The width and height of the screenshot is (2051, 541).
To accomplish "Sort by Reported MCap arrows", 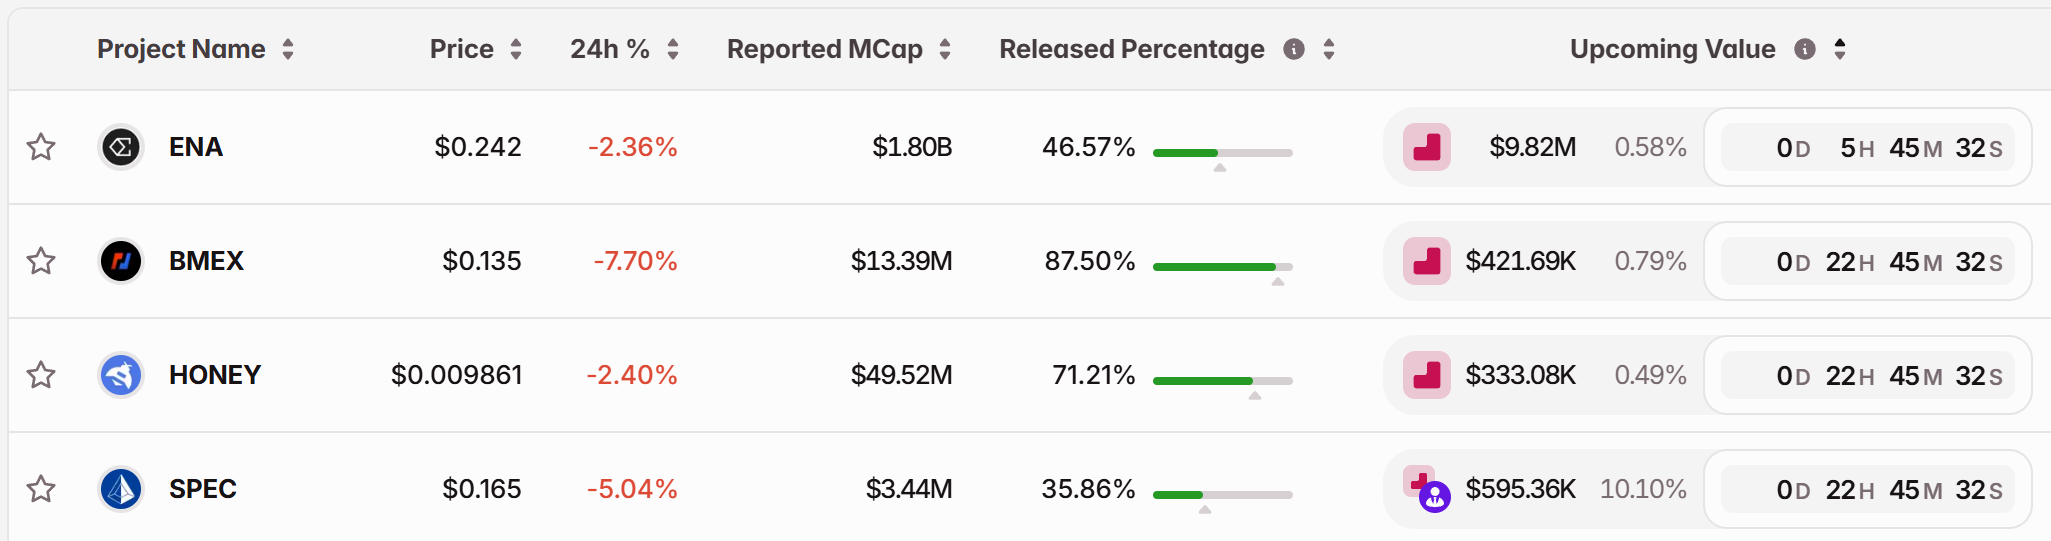I will coord(945,49).
